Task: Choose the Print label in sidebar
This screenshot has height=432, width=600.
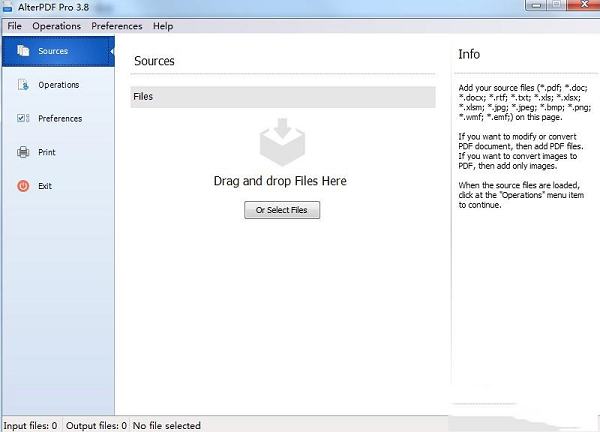Action: (47, 152)
